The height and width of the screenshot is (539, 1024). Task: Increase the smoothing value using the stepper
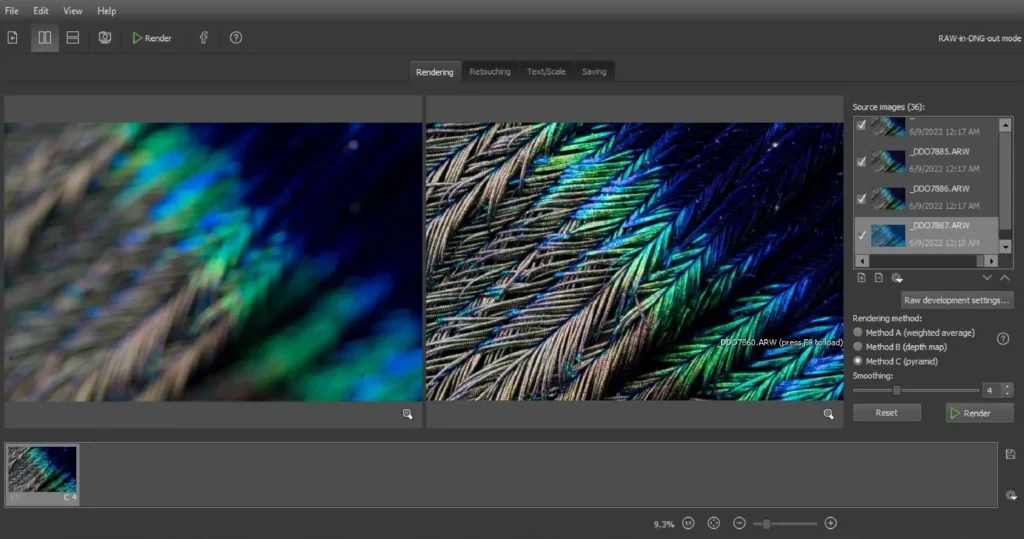(1007, 387)
